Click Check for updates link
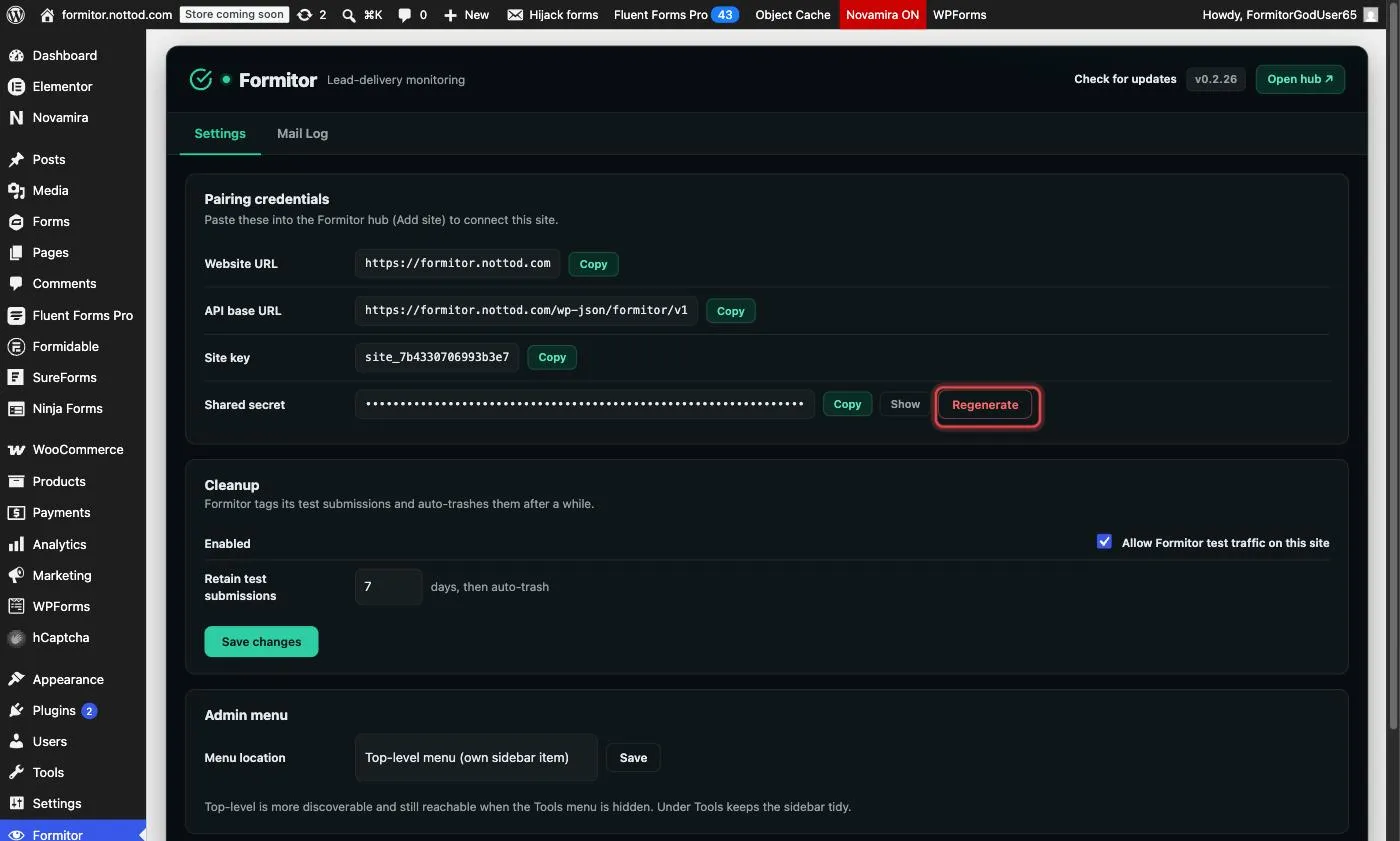 (1125, 79)
